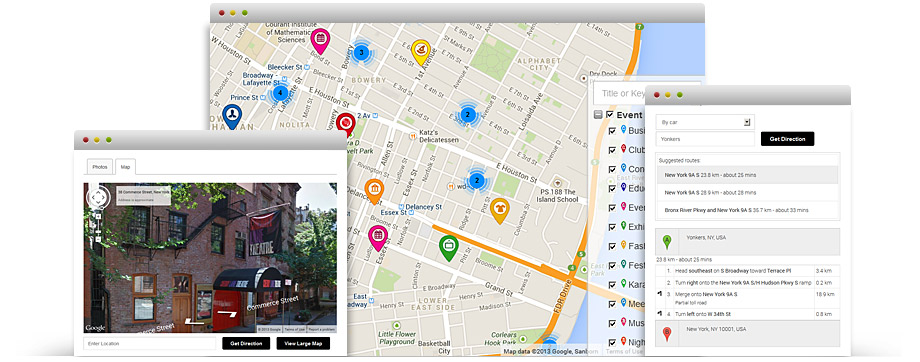Click the yellow wizard hat pin on 1st Avenue
The height and width of the screenshot is (362, 920).
(x=421, y=52)
